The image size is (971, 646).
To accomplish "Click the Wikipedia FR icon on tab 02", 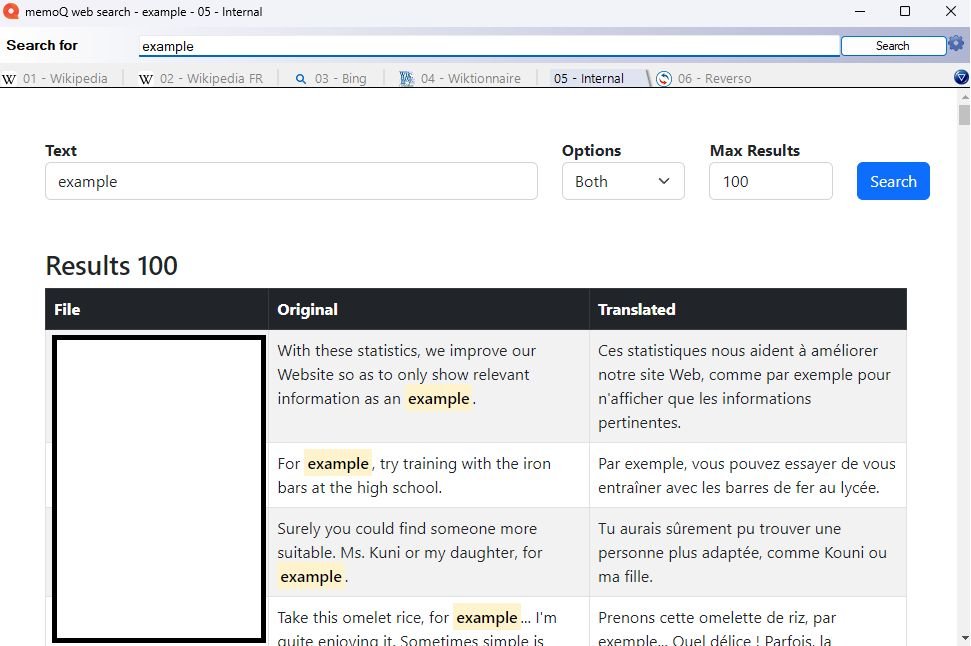I will click(146, 78).
